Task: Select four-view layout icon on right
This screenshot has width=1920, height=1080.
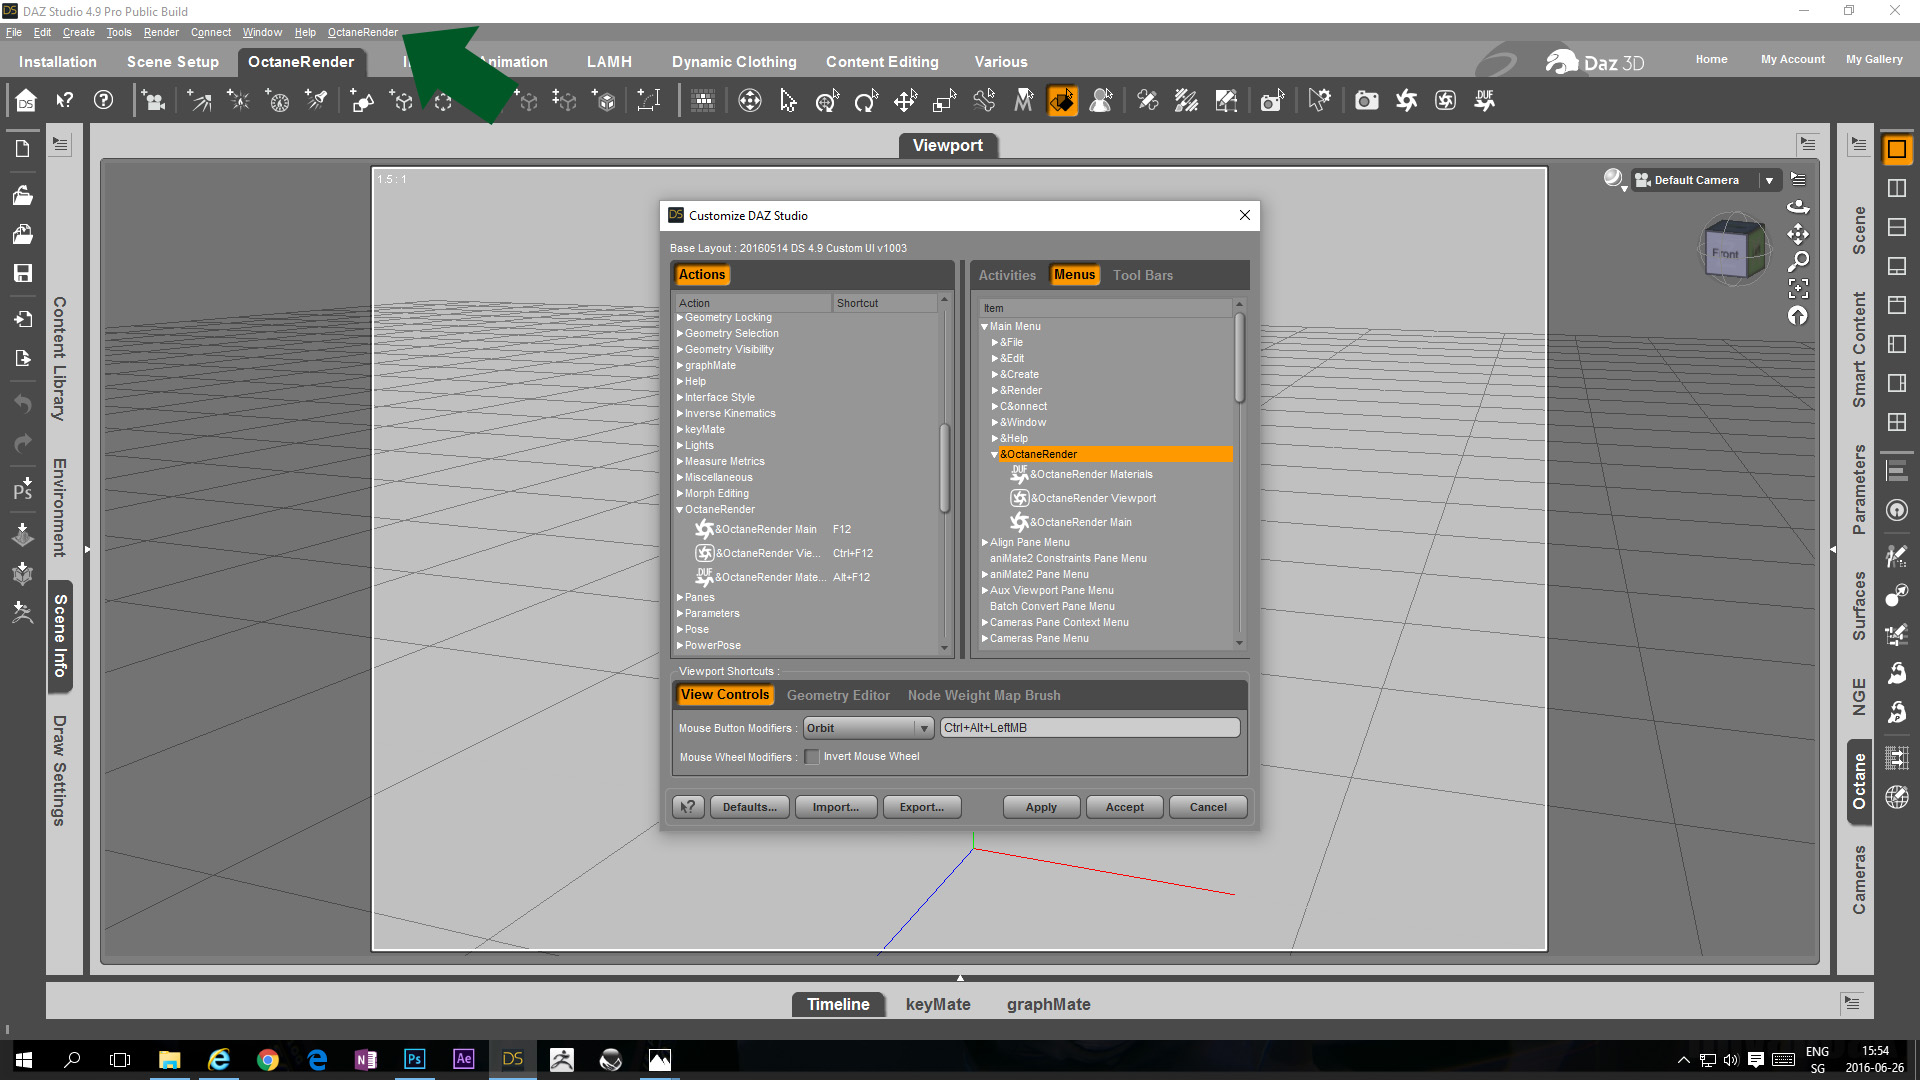Action: click(1896, 422)
